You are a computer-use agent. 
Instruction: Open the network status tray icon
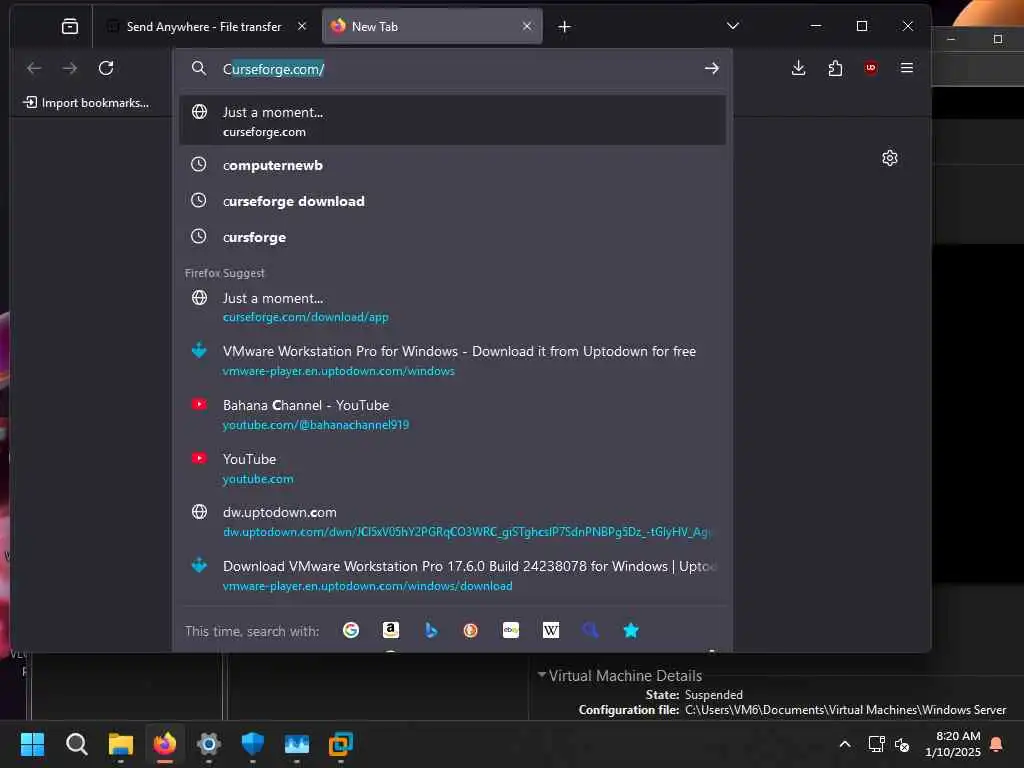pyautogui.click(x=876, y=744)
